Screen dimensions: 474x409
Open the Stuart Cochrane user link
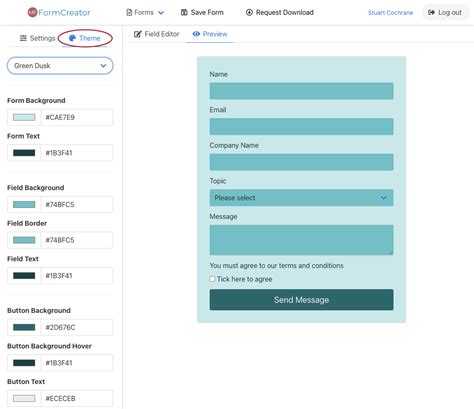pyautogui.click(x=390, y=13)
